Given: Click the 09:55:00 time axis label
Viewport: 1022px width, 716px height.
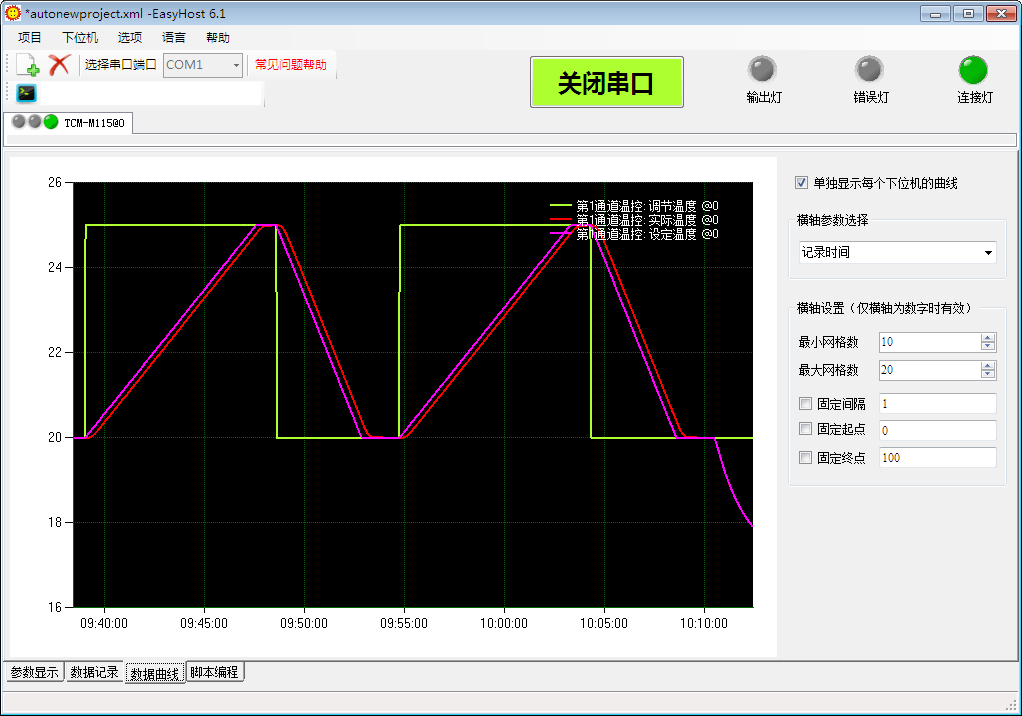Looking at the screenshot, I should [x=404, y=623].
